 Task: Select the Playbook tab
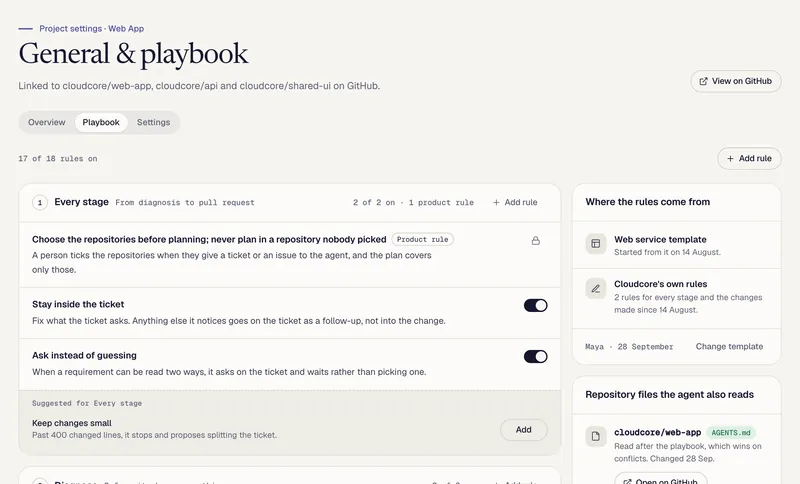[101, 122]
